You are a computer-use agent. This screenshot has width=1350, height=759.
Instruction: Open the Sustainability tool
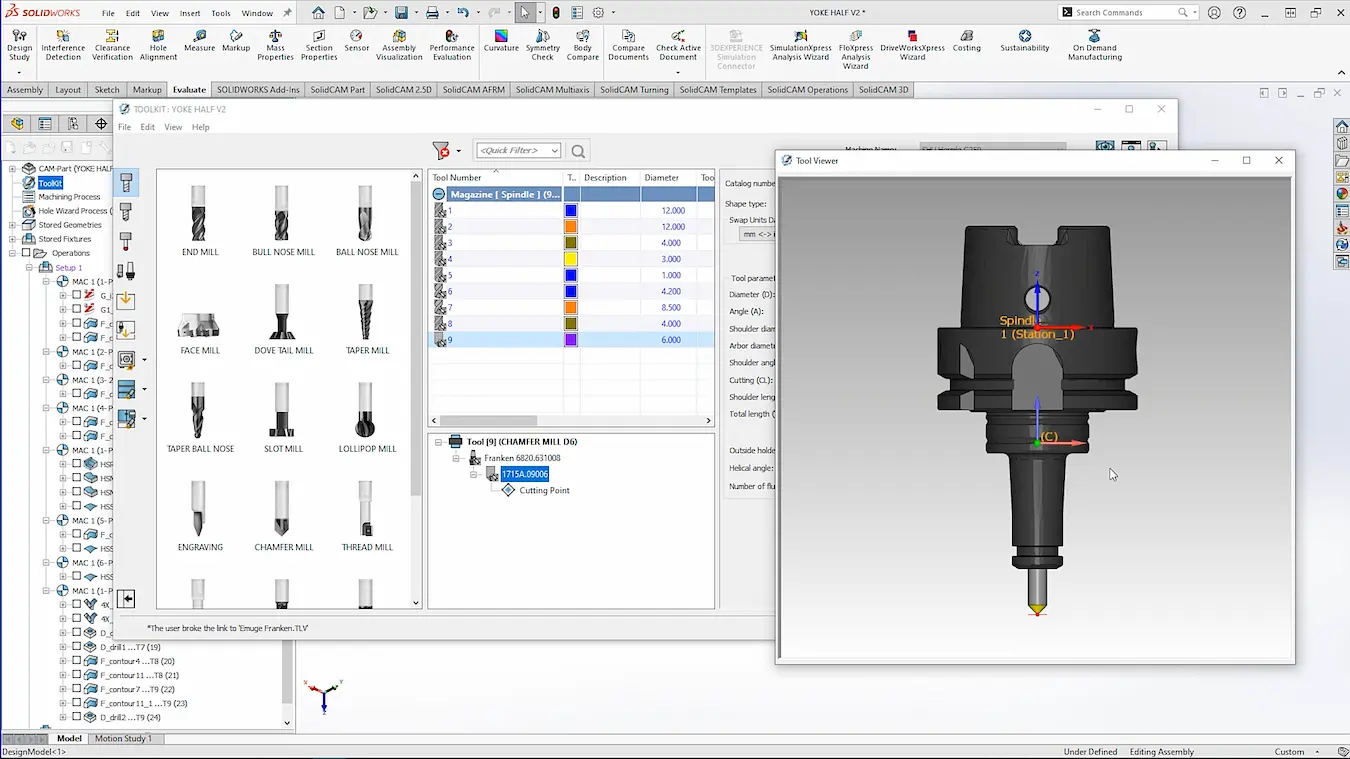coord(1024,46)
